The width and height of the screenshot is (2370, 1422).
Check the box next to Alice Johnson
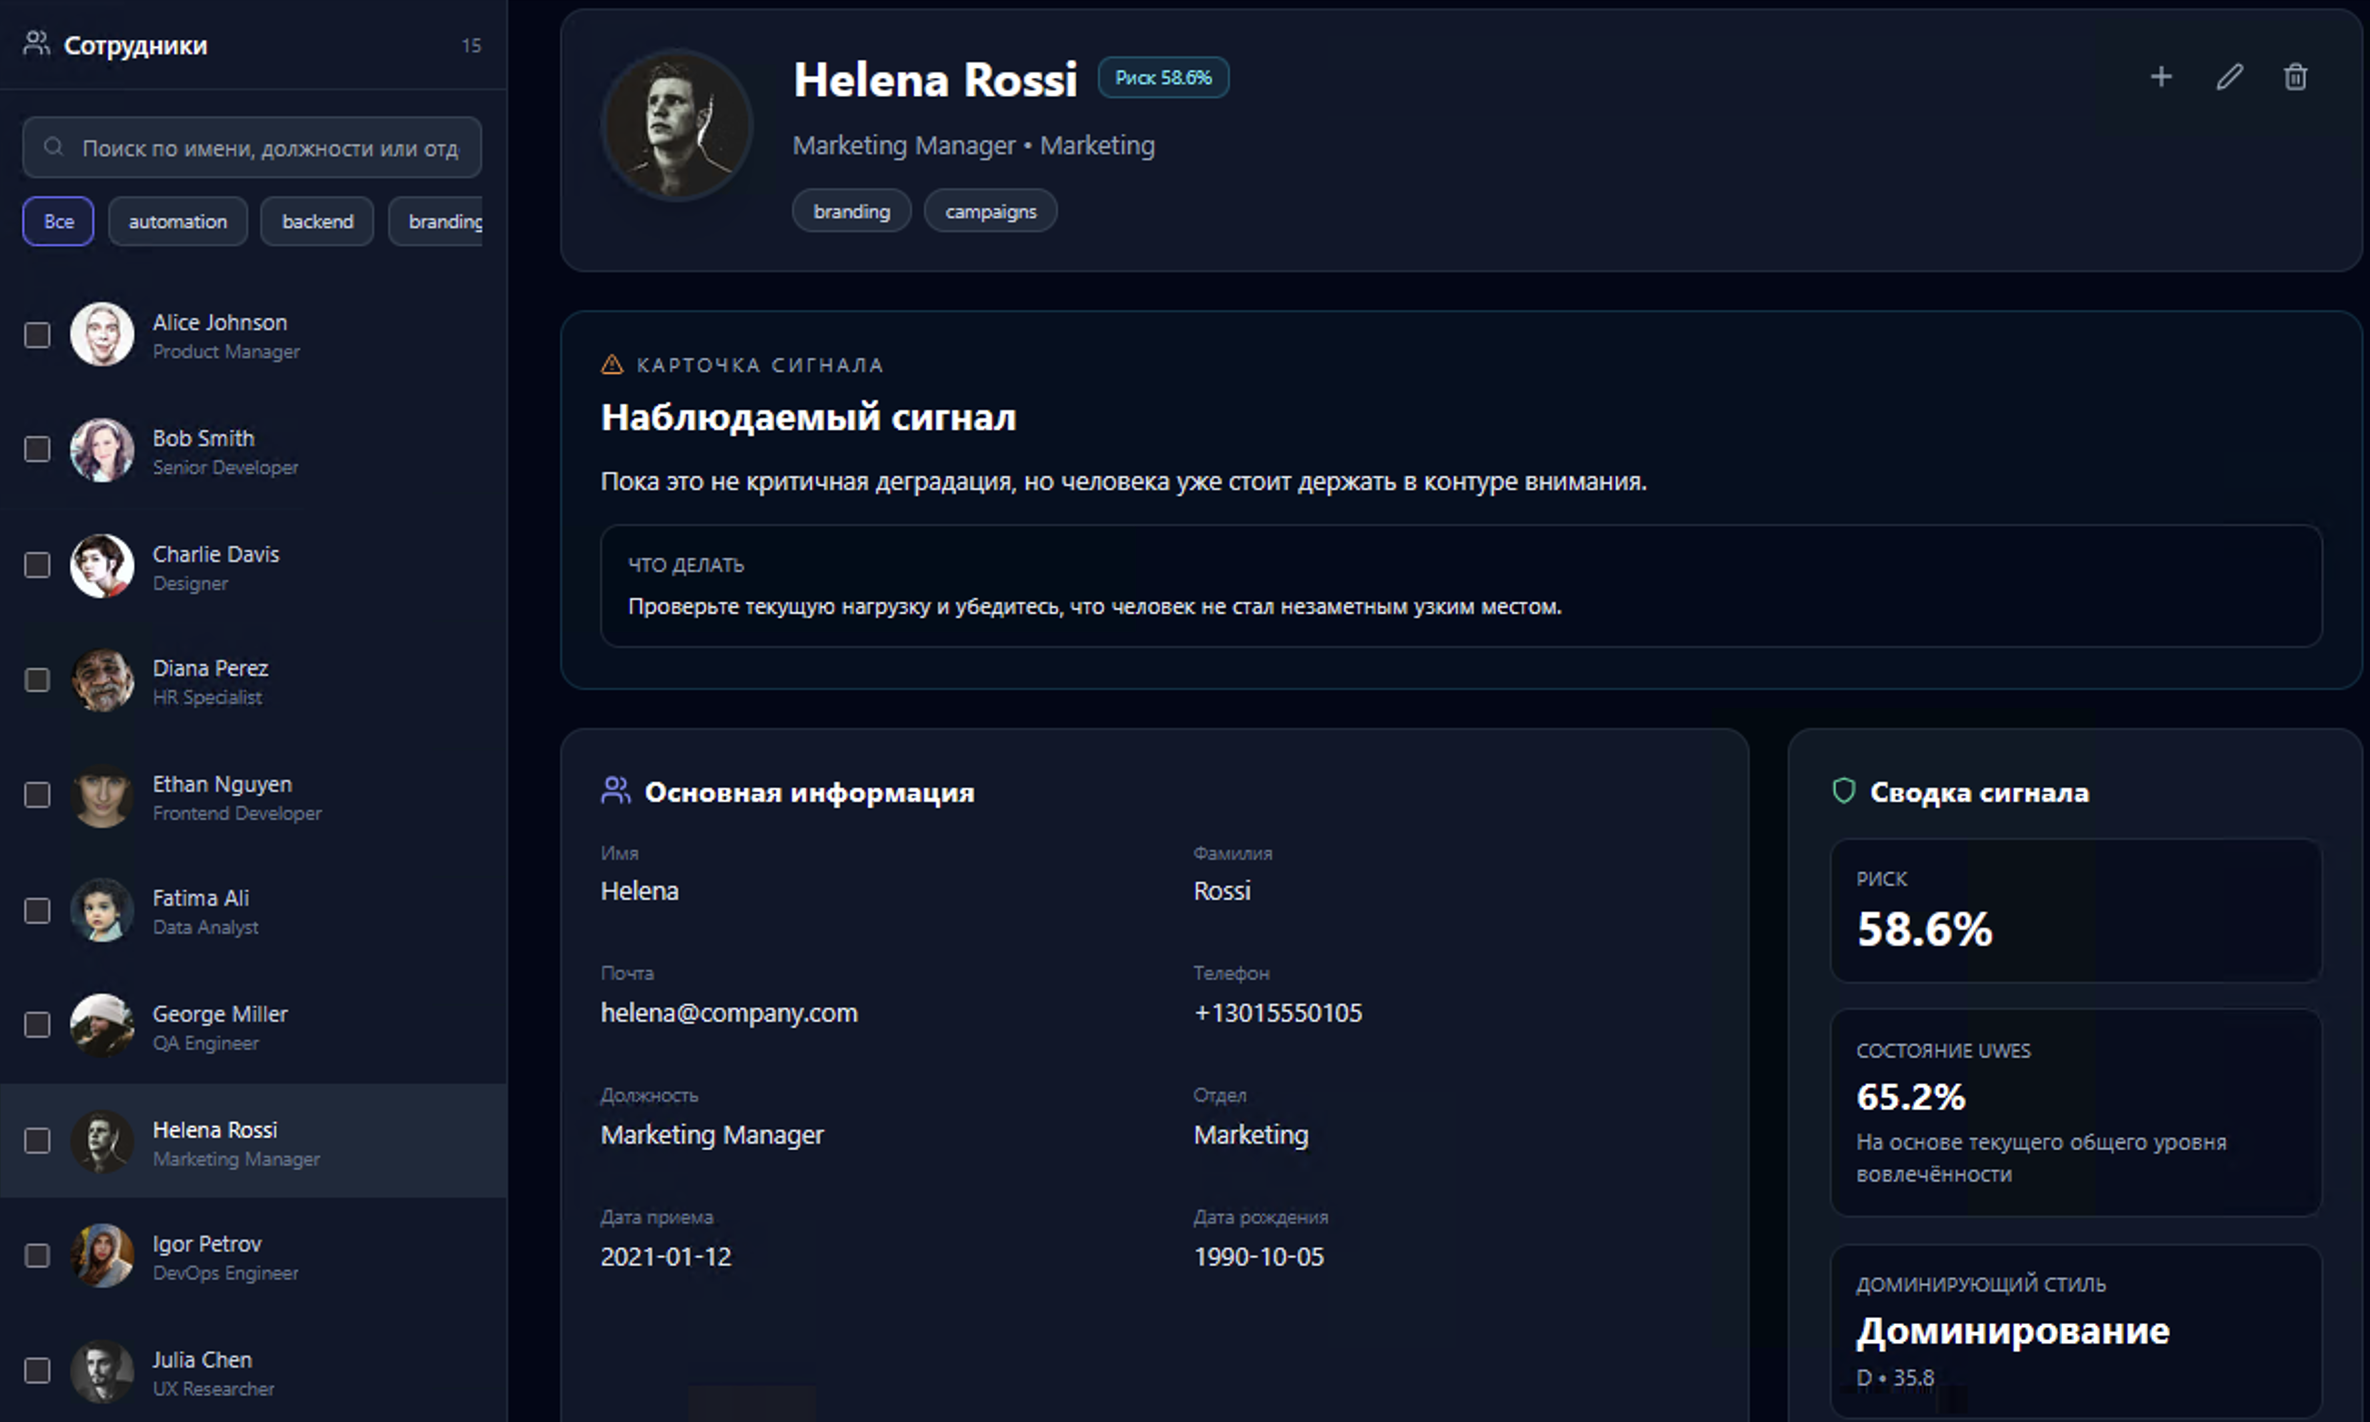[x=37, y=335]
